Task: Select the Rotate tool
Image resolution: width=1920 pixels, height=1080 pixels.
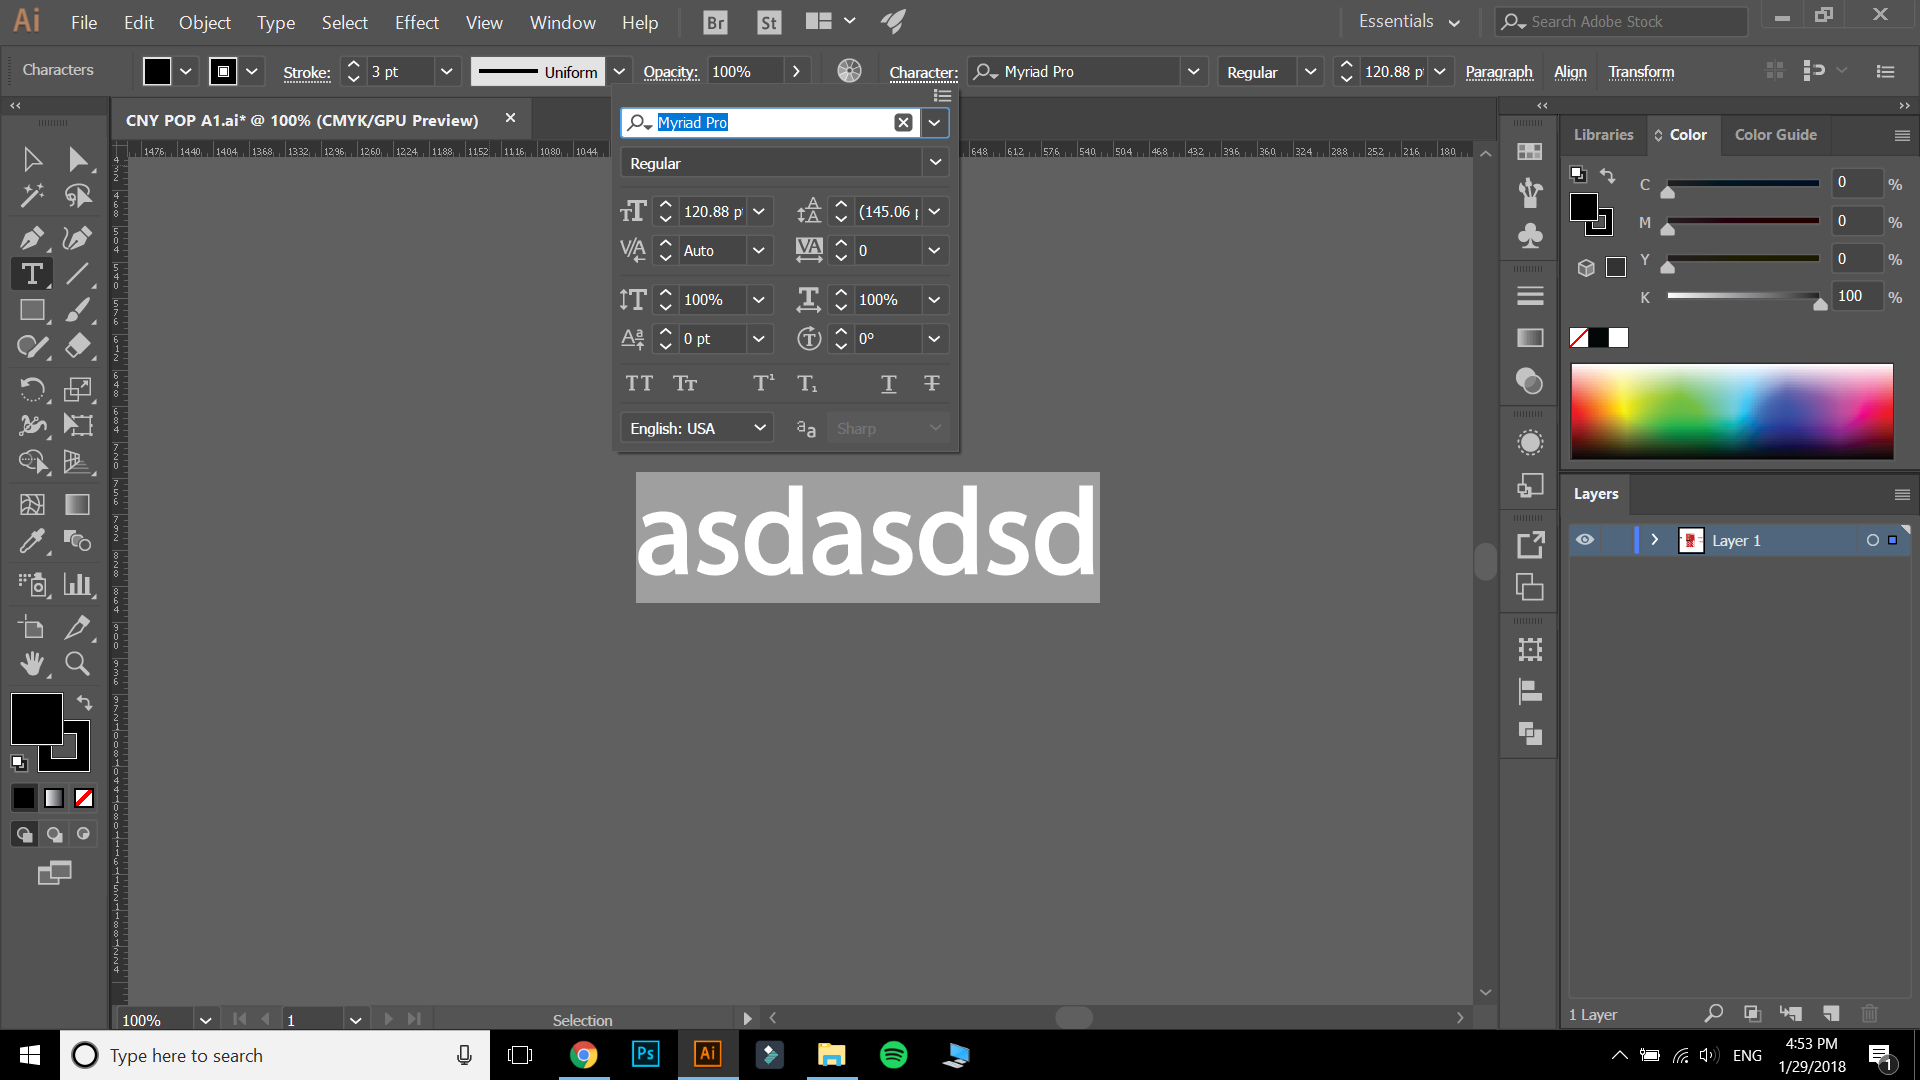Action: pyautogui.click(x=32, y=388)
